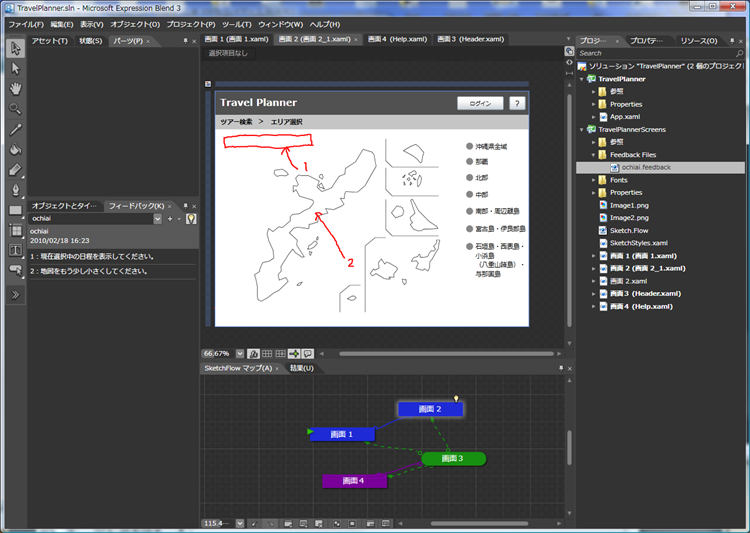Select the Button control tool
Screen dimensions: 750x533
coord(15,270)
